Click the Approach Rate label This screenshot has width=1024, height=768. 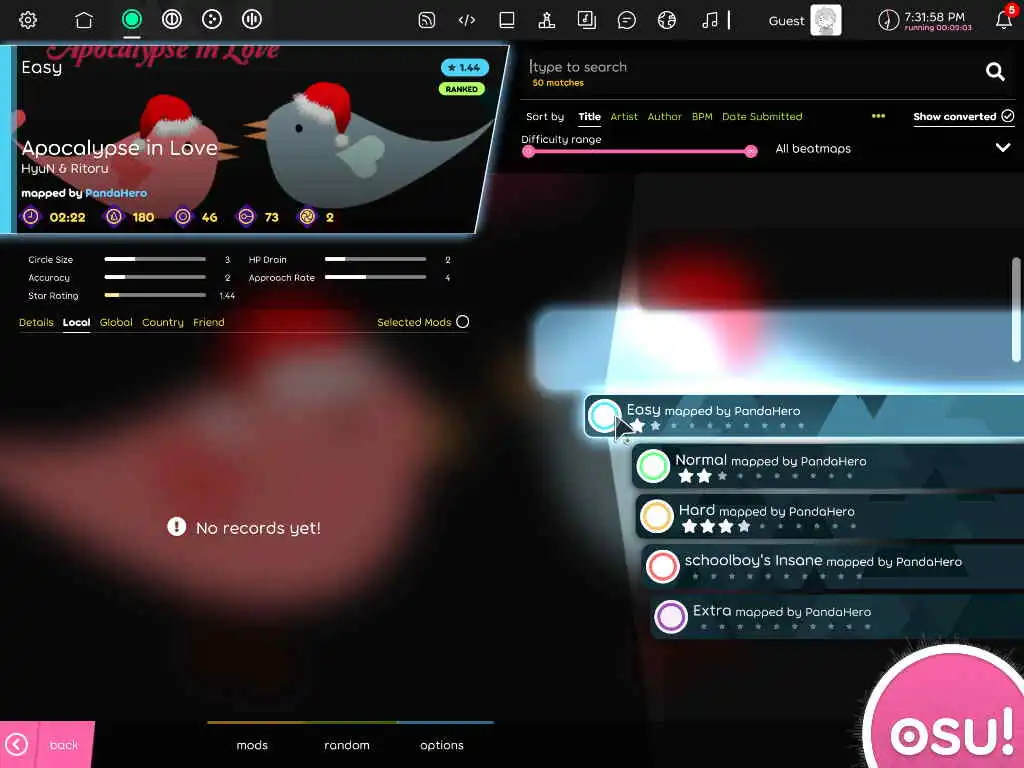(x=281, y=278)
